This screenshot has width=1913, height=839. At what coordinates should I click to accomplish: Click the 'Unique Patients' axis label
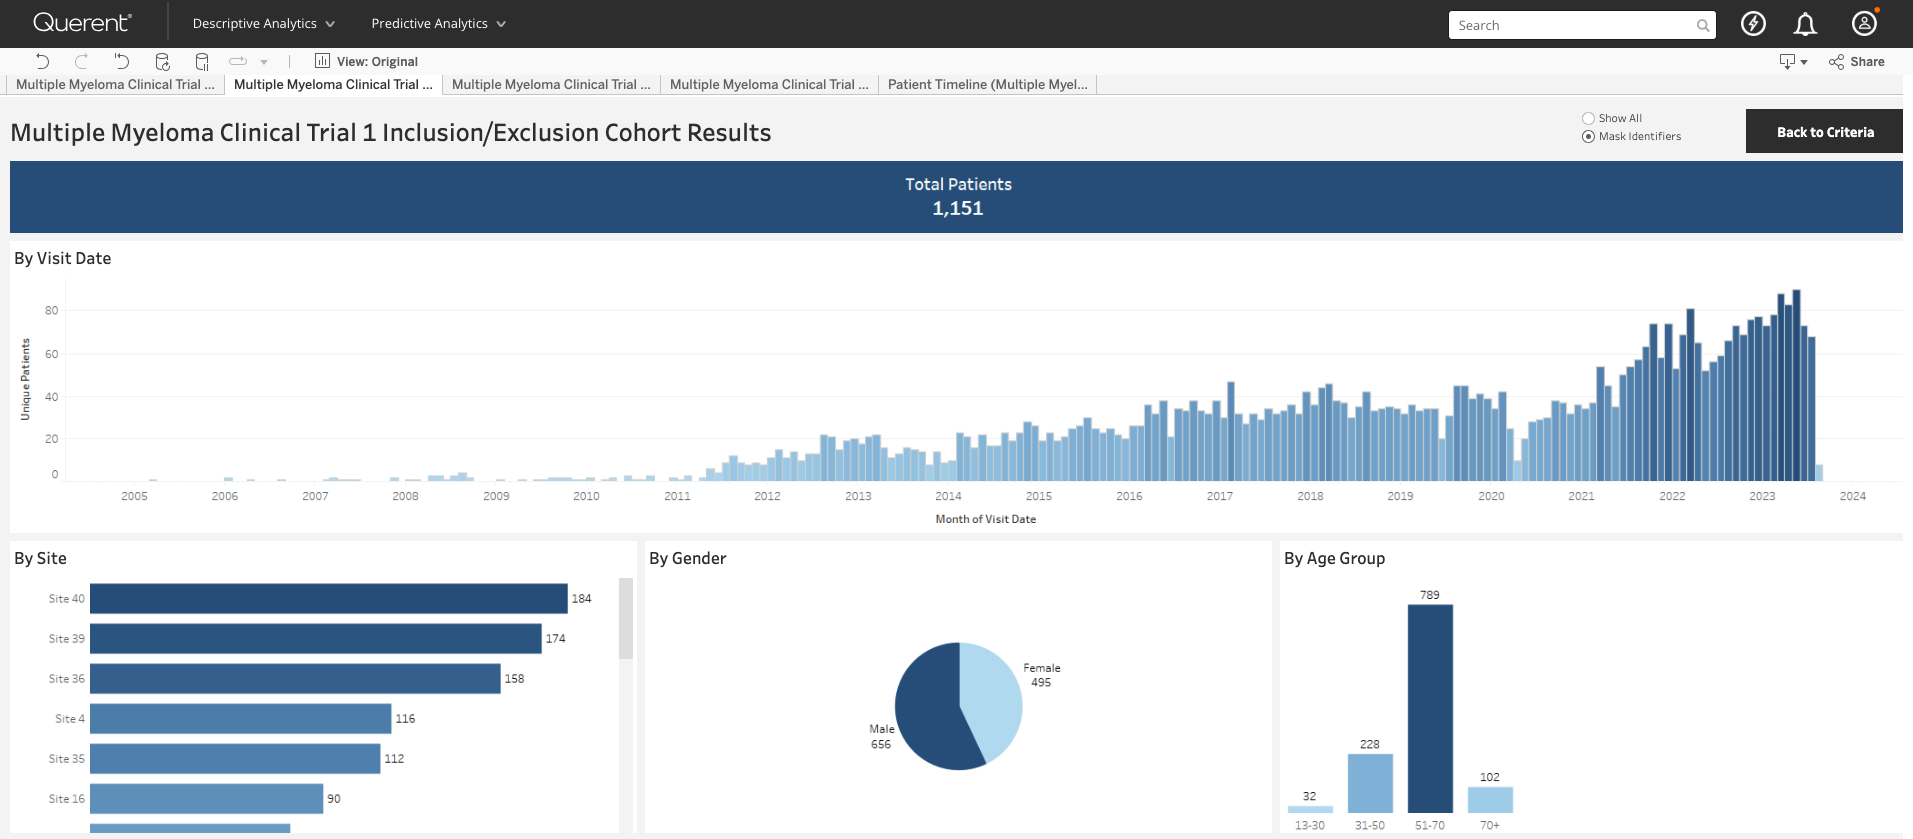coord(25,379)
